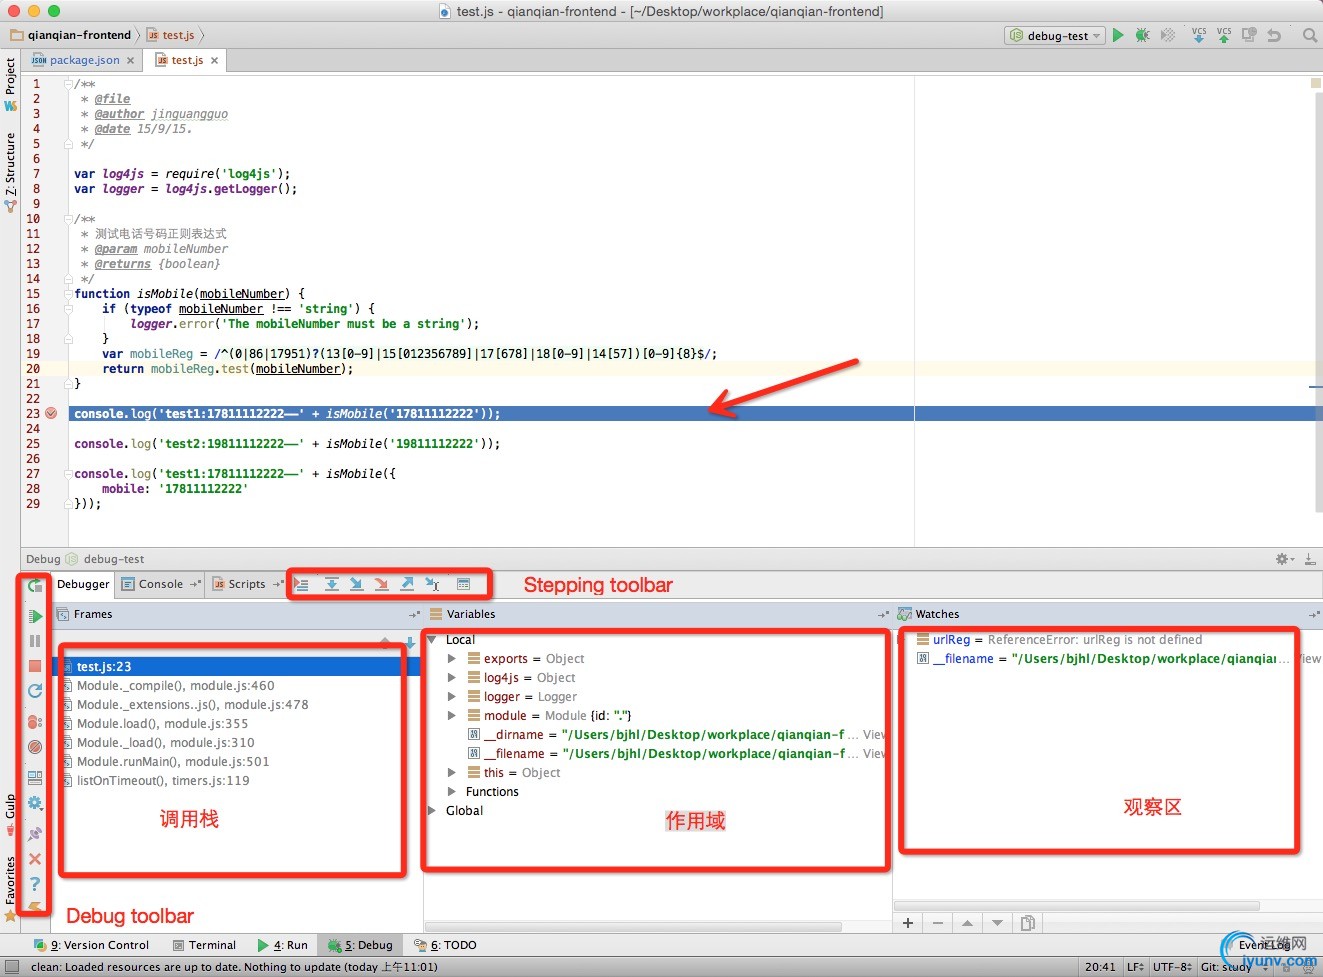Click the Undo arrow in main toolbar
1323x977 pixels.
click(x=1274, y=35)
